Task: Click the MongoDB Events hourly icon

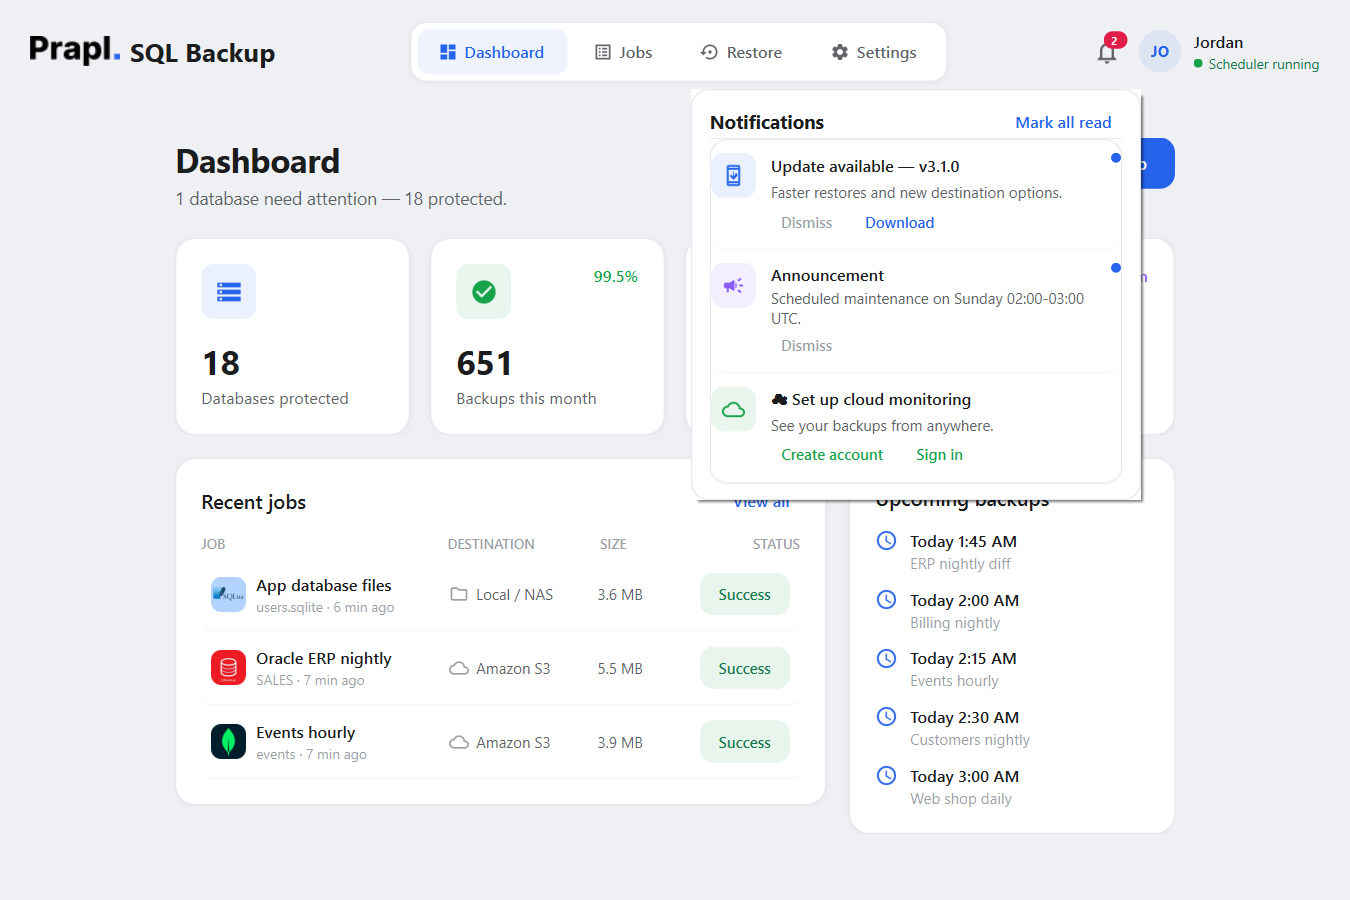Action: 228,742
